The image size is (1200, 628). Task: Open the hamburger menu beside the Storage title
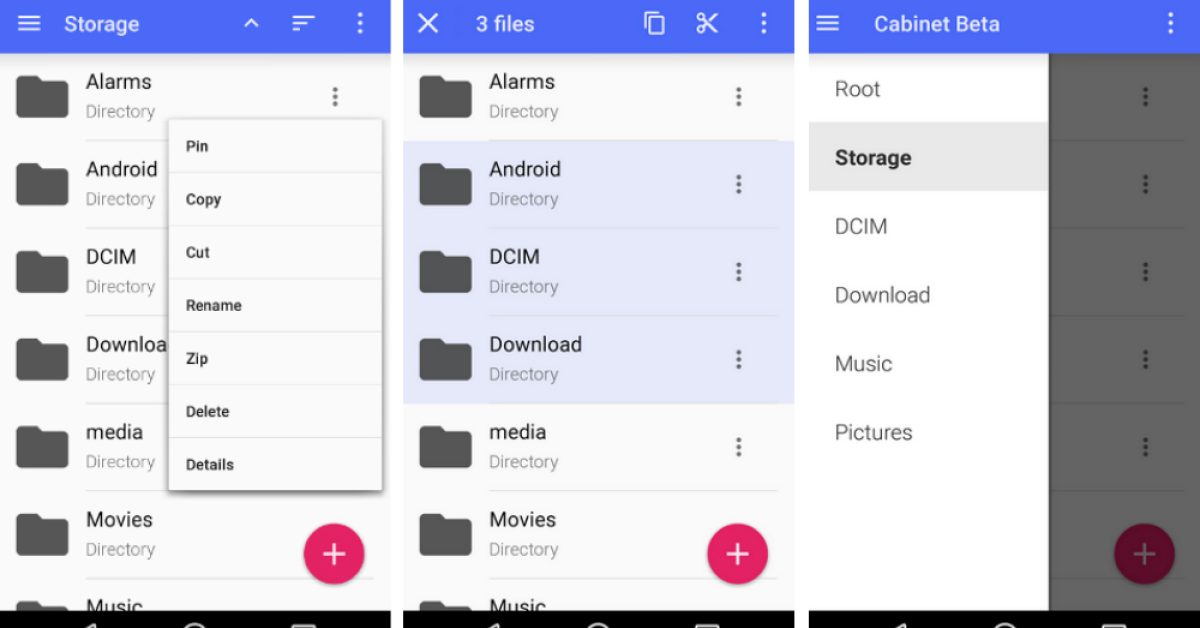point(30,24)
